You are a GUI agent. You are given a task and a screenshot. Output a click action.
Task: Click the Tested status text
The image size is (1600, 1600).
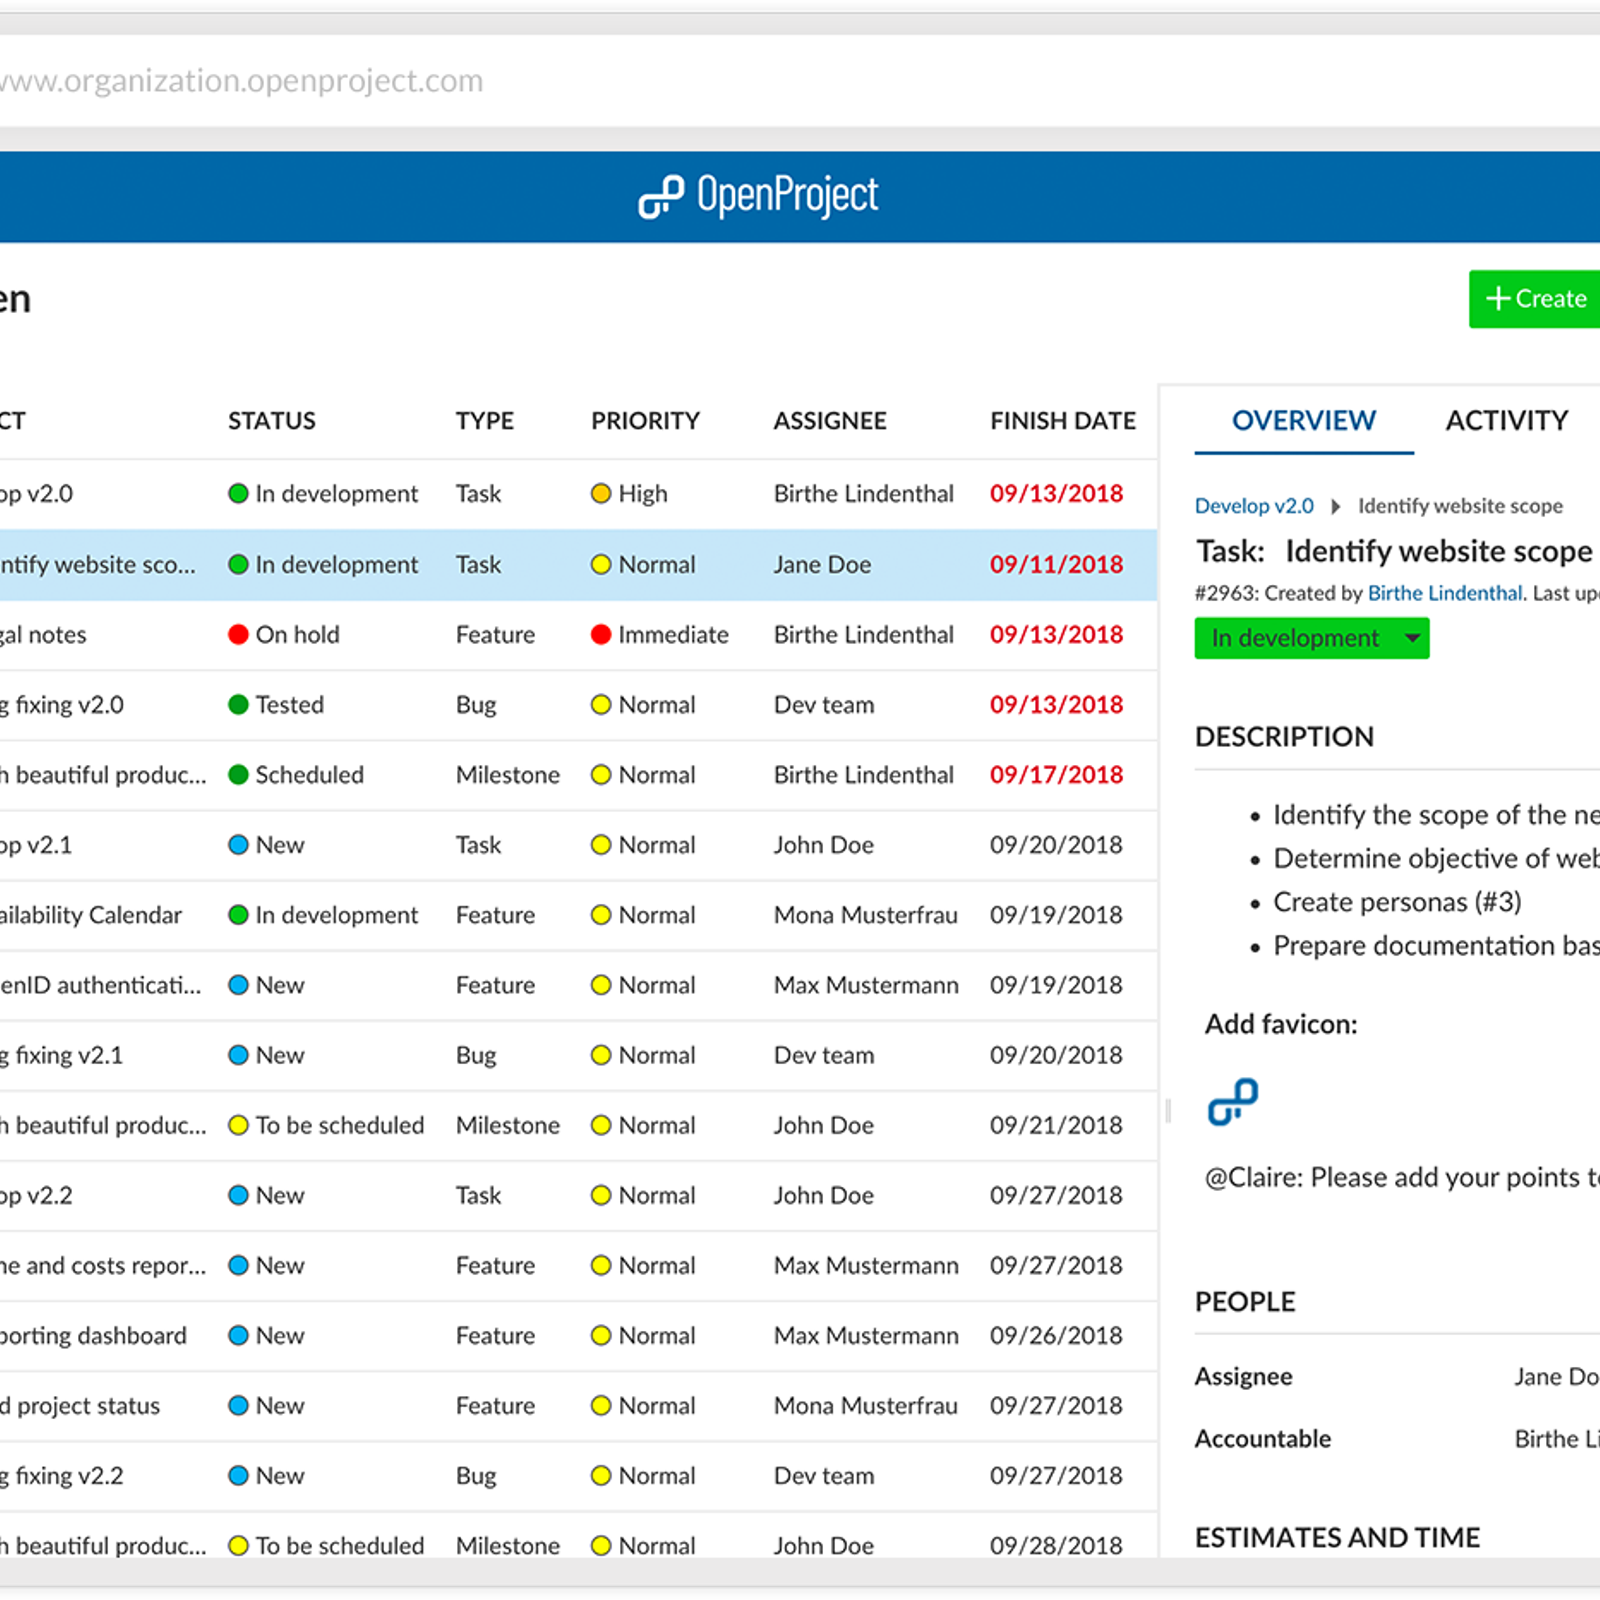(x=289, y=705)
